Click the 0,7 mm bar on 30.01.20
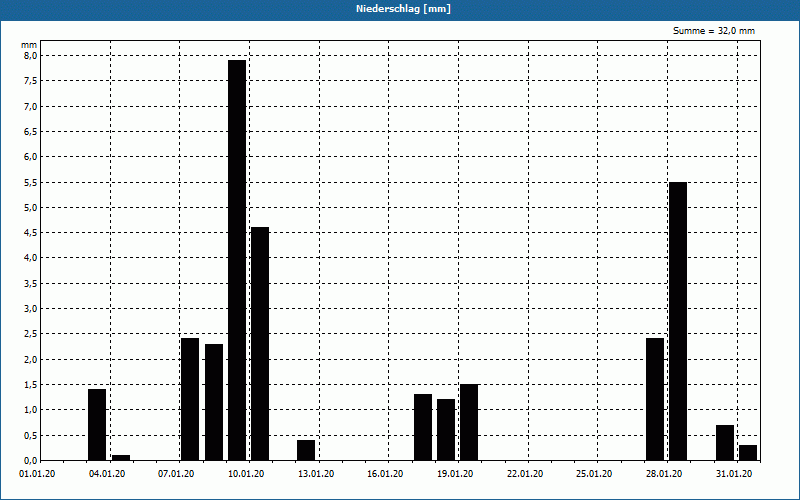The image size is (800, 500). pyautogui.click(x=725, y=442)
